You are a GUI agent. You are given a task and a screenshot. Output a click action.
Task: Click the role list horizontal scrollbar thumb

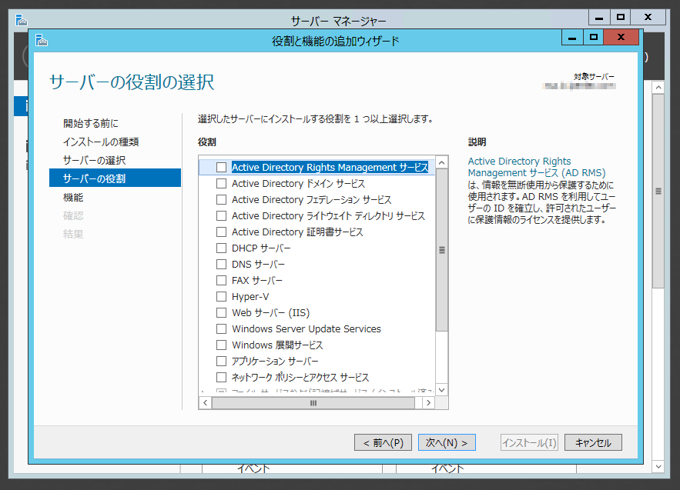pos(313,403)
